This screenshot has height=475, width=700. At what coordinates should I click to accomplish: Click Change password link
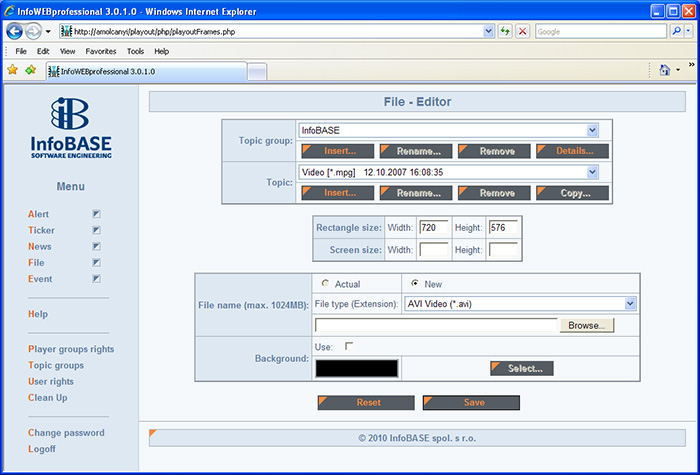tap(66, 433)
